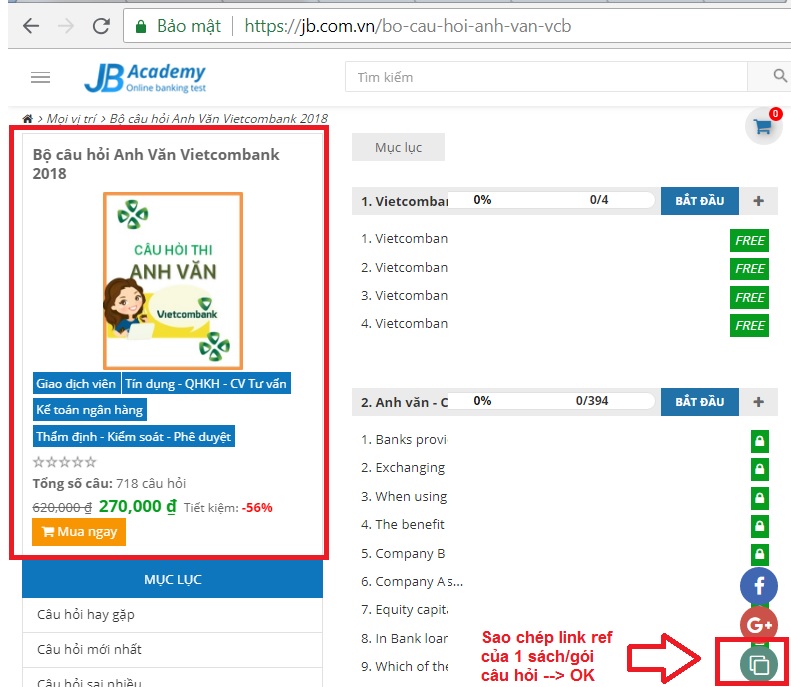This screenshot has width=791, height=687.
Task: Click Bộ câu hỏi Anh Văn Vietcombank 2018 breadcrumb
Action: [x=218, y=119]
